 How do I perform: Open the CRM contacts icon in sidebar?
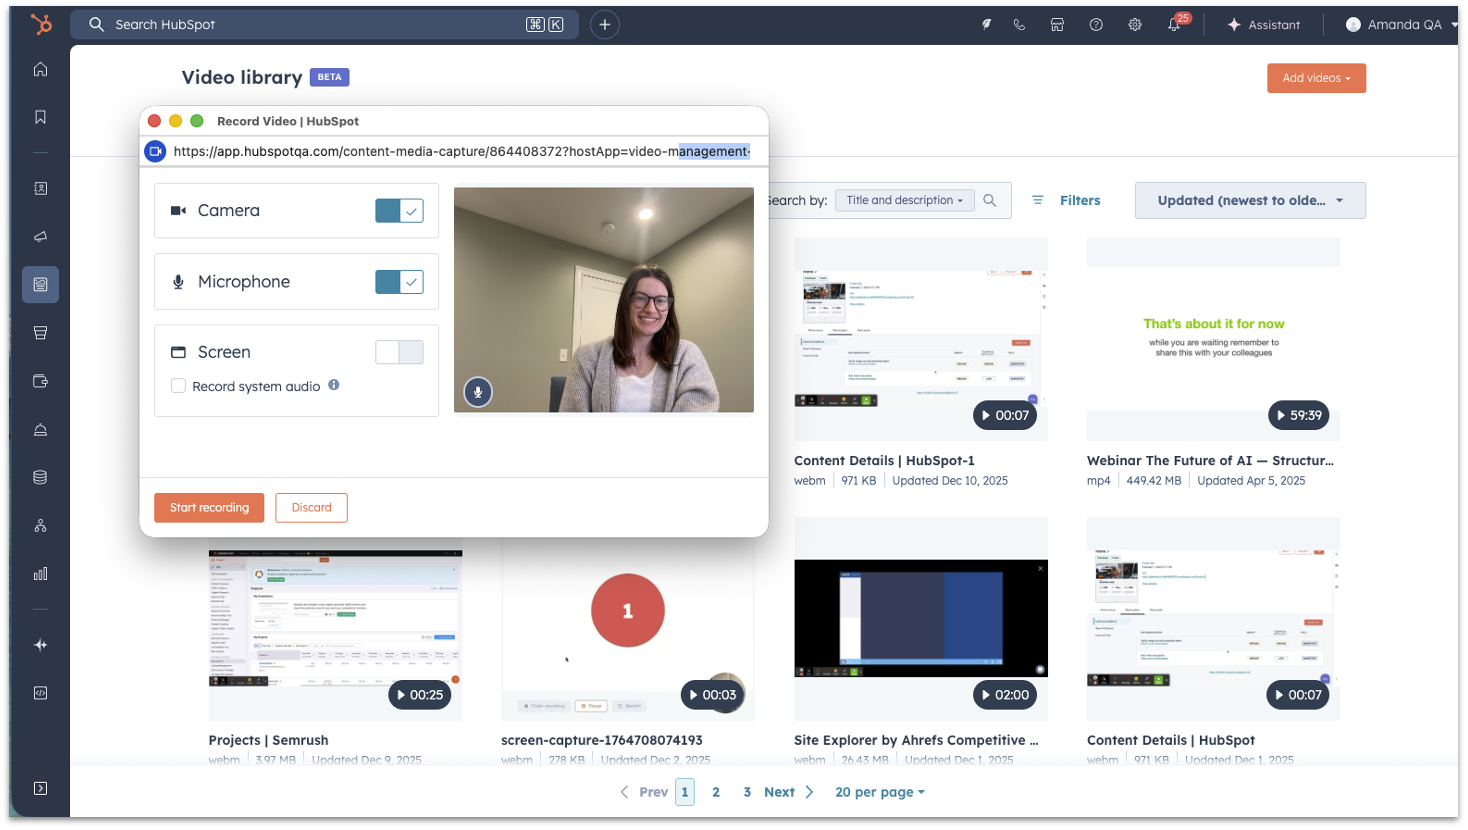(40, 188)
